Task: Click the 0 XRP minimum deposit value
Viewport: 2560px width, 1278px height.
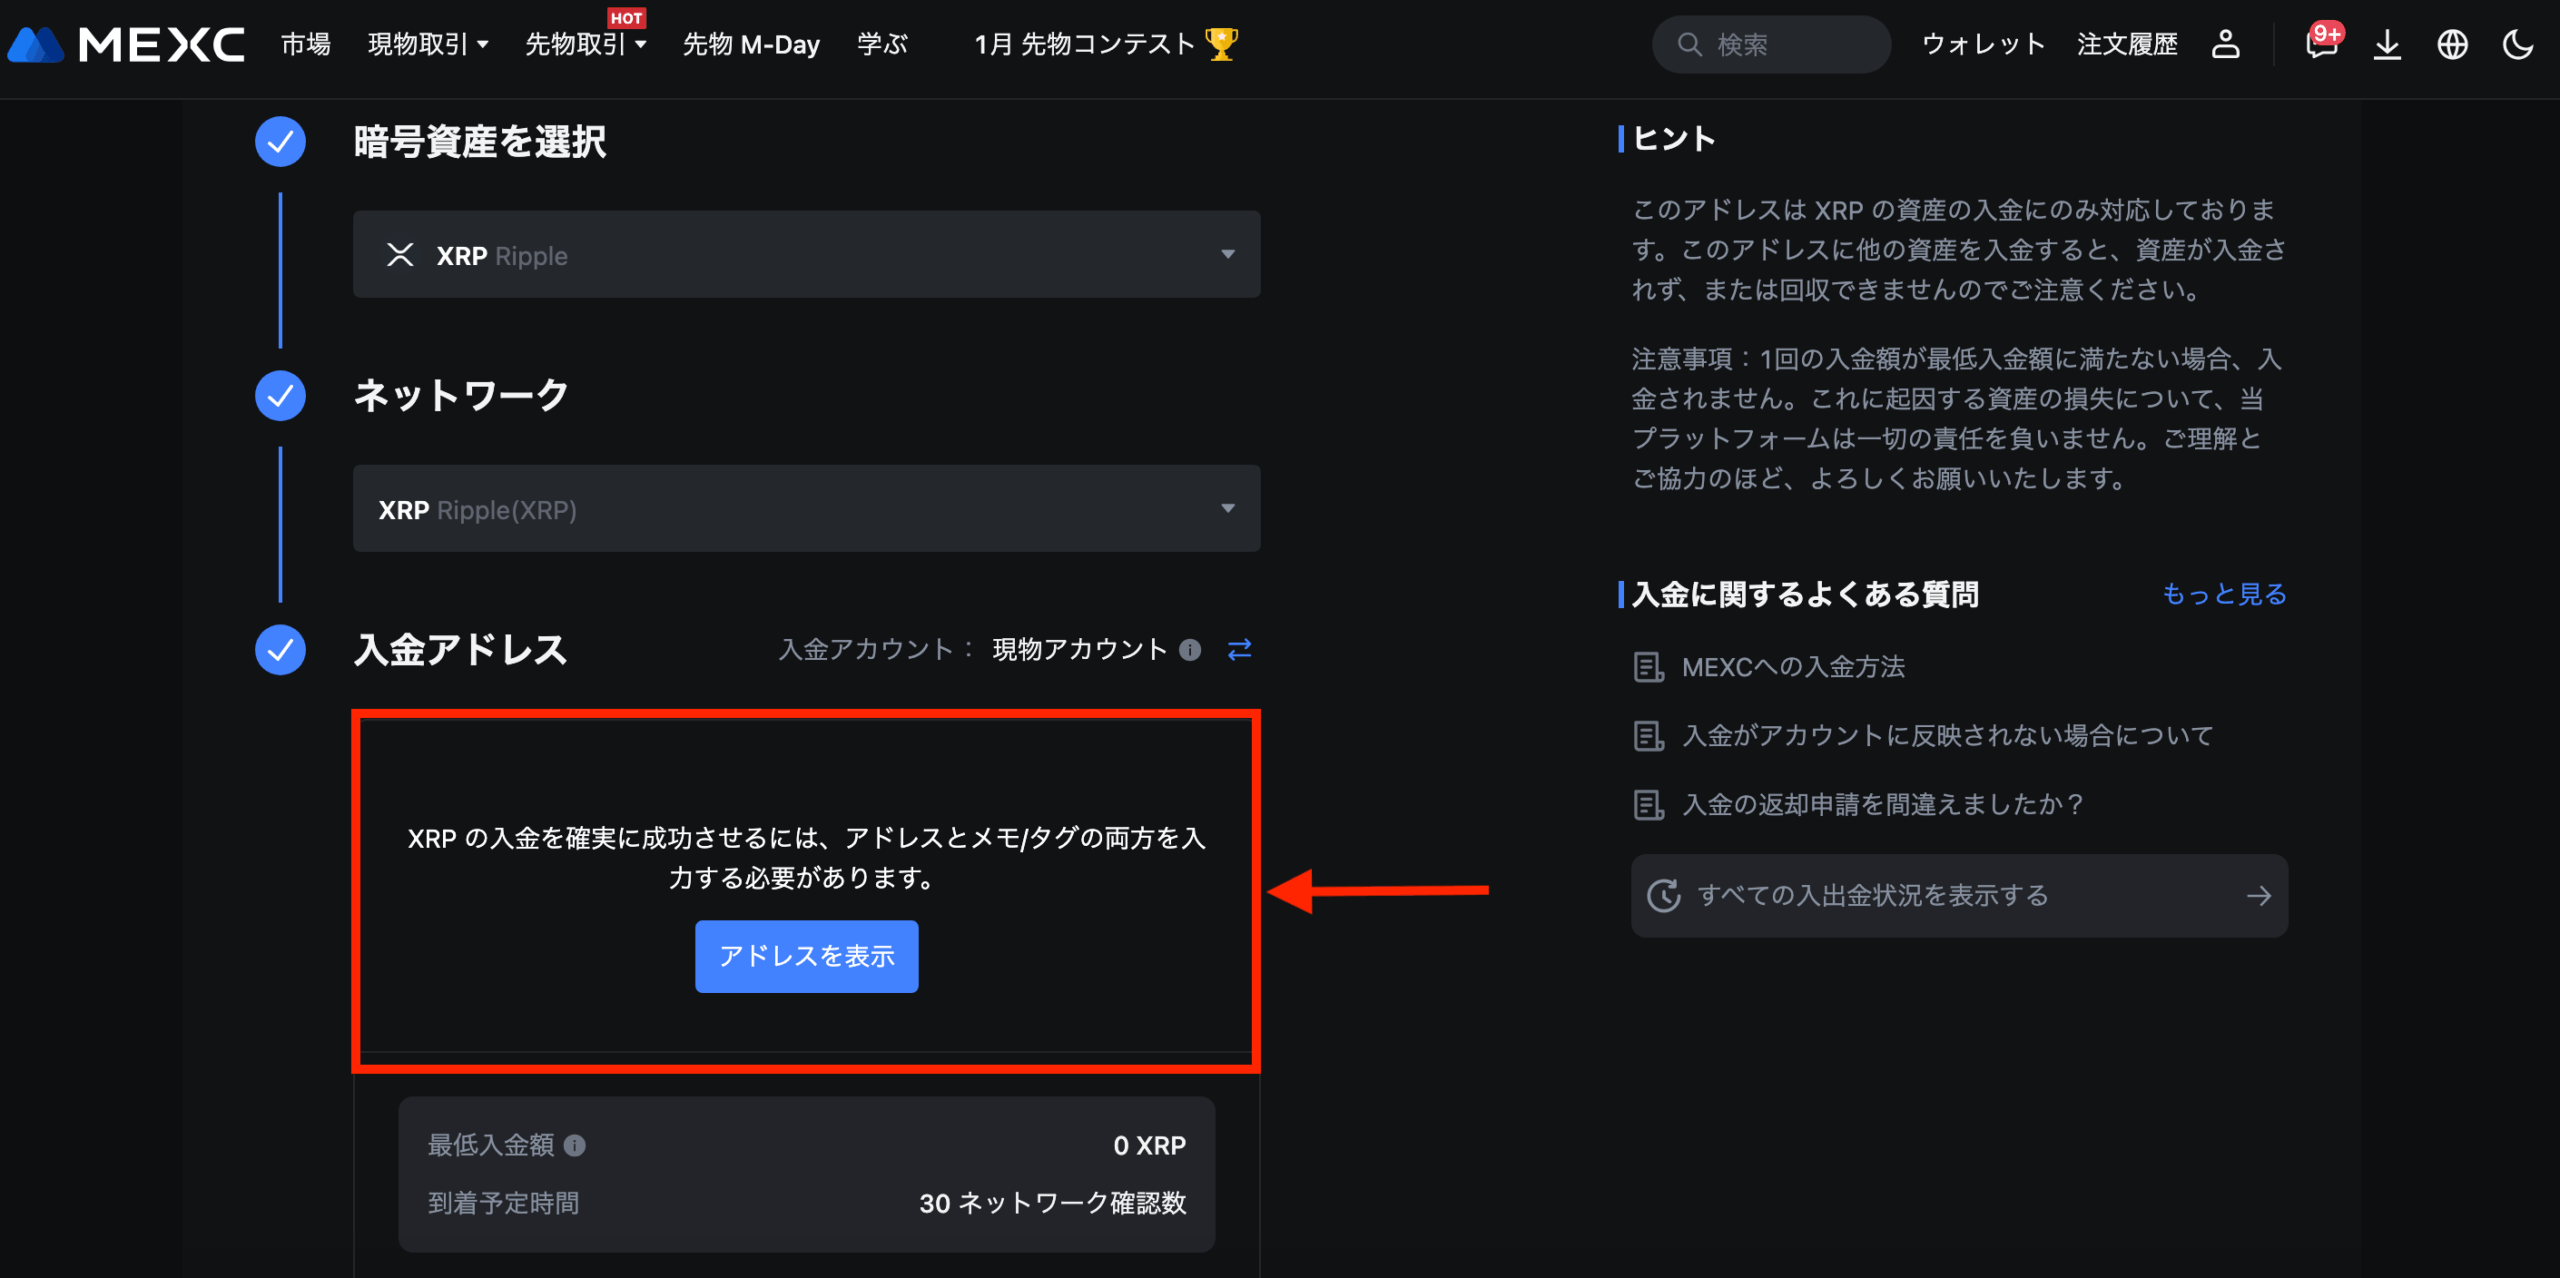Action: [1149, 1145]
